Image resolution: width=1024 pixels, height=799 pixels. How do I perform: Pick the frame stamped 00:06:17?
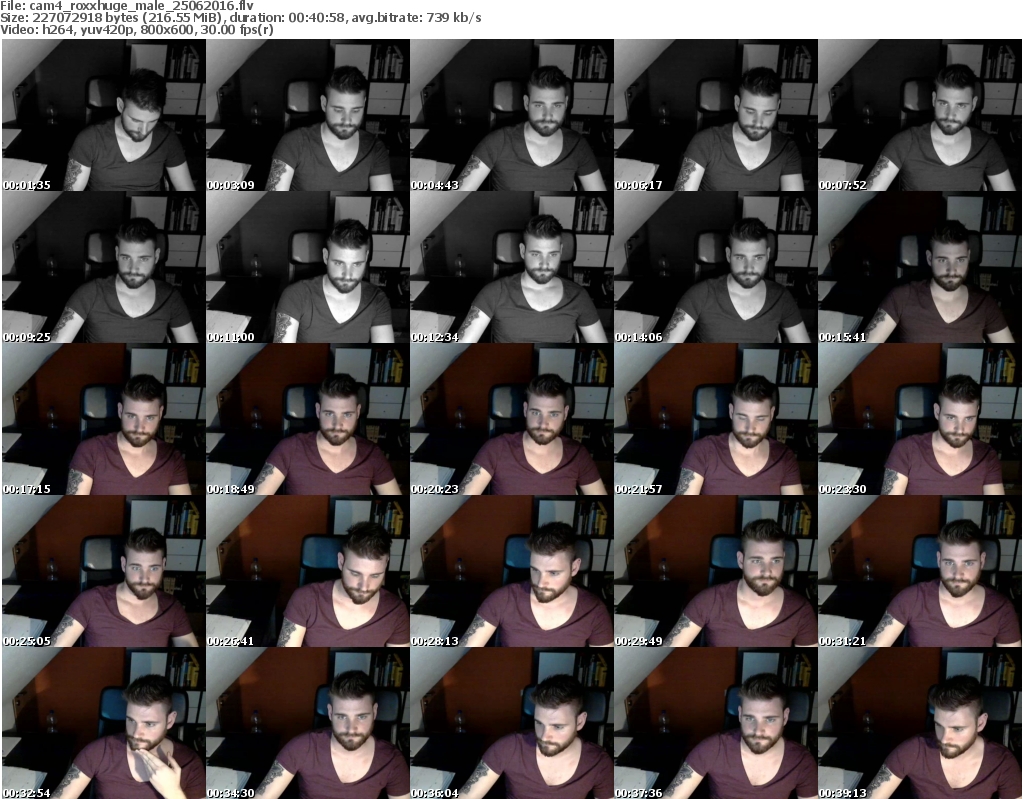[716, 115]
